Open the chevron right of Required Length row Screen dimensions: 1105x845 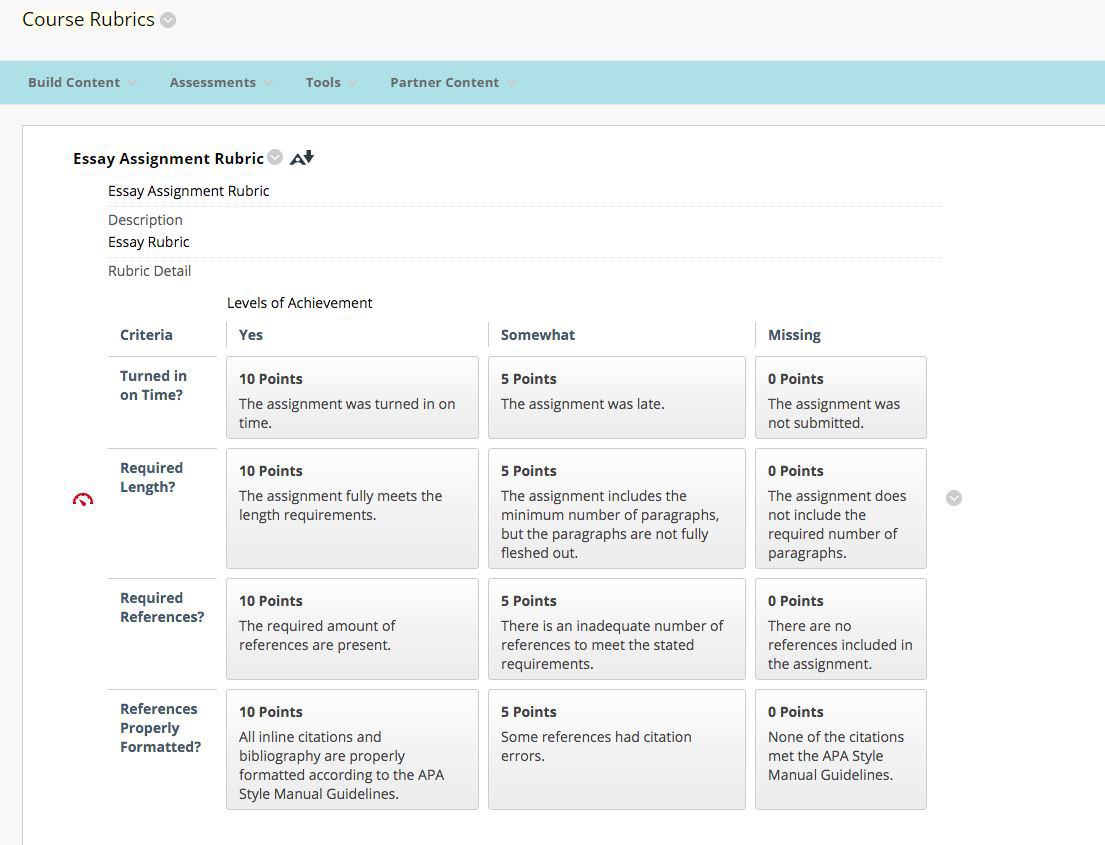pyautogui.click(x=953, y=498)
